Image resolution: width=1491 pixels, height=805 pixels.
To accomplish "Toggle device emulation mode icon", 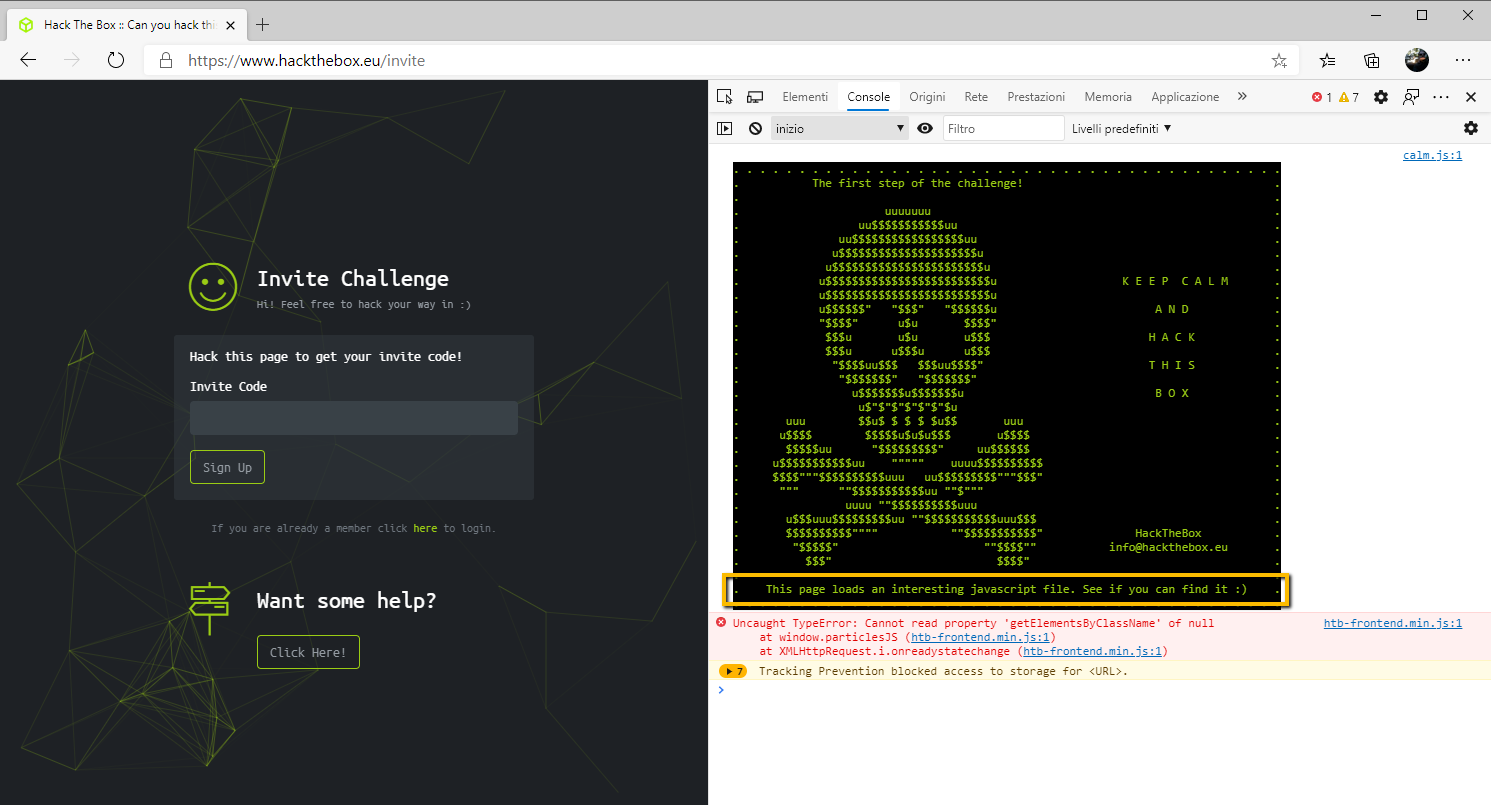I will click(x=755, y=97).
